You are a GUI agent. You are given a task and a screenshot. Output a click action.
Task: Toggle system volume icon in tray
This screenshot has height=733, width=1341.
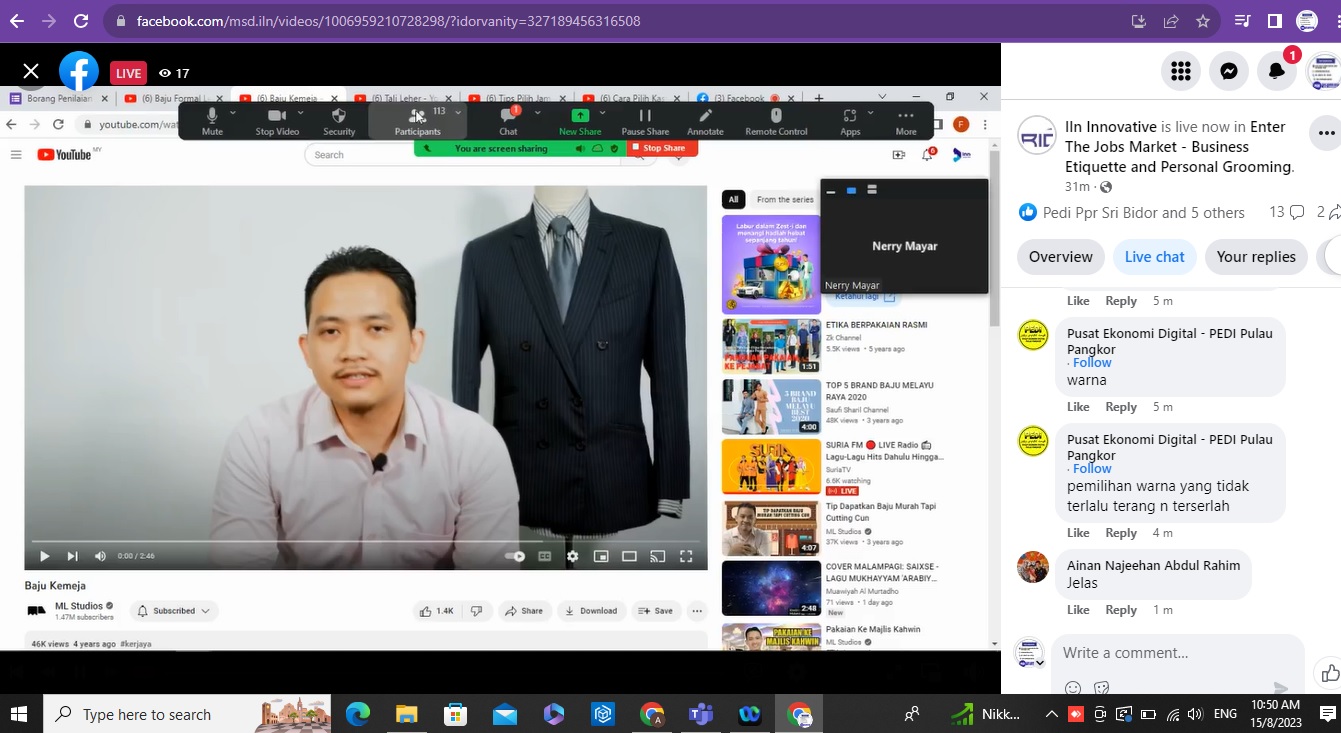pos(1195,714)
